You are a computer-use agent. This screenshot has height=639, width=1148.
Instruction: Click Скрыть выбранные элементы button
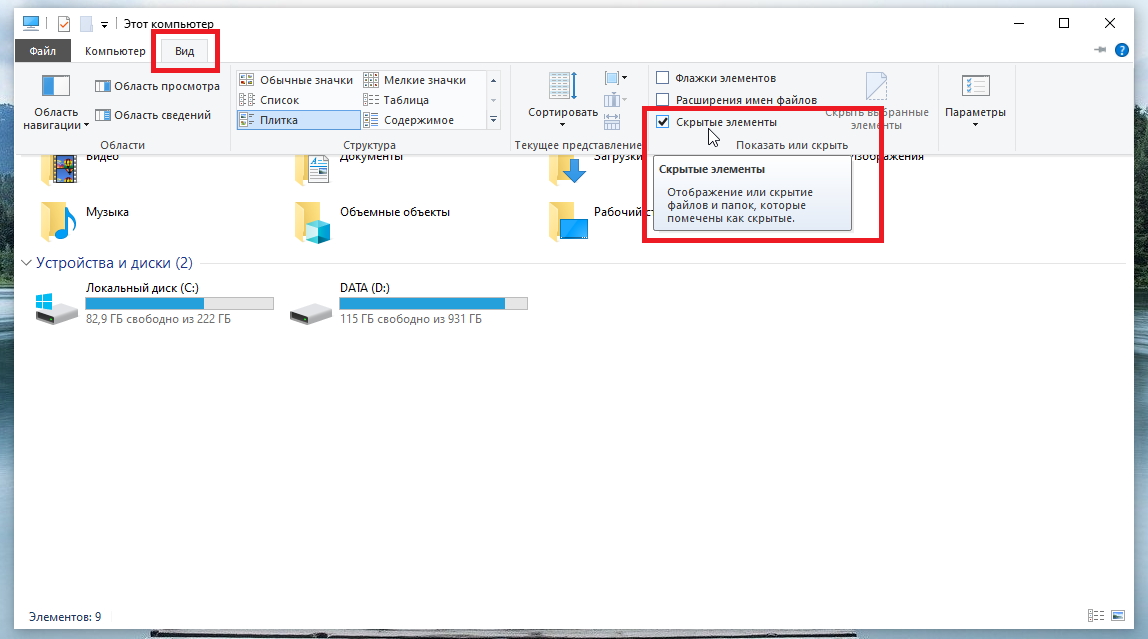click(x=876, y=102)
